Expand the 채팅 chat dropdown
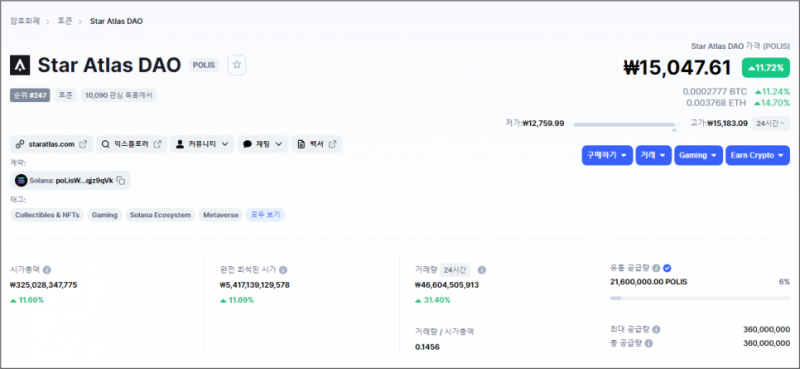 click(263, 144)
